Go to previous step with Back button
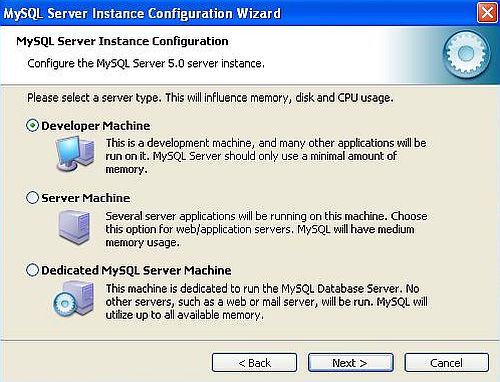Image resolution: width=500 pixels, height=382 pixels. 254,363
